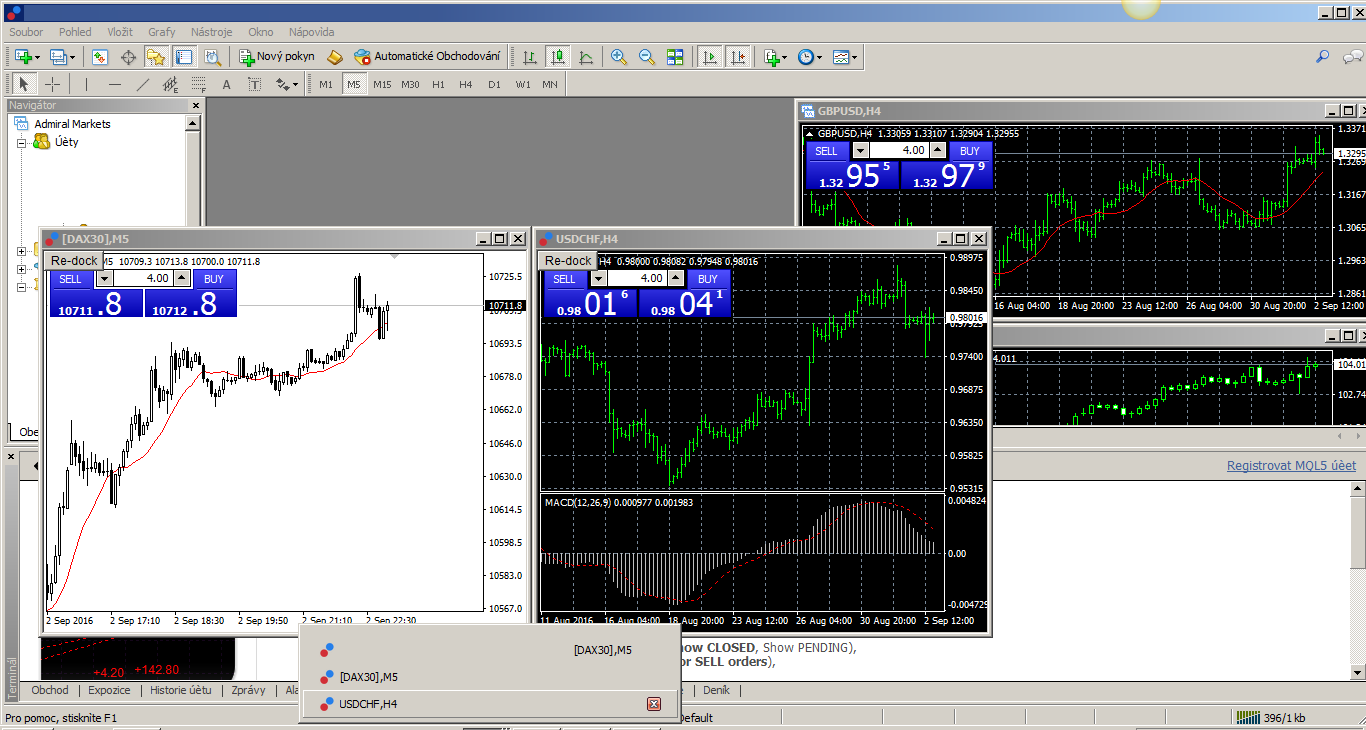1366x730 pixels.
Task: Switch to the Zprávy terminal tab
Action: [248, 690]
